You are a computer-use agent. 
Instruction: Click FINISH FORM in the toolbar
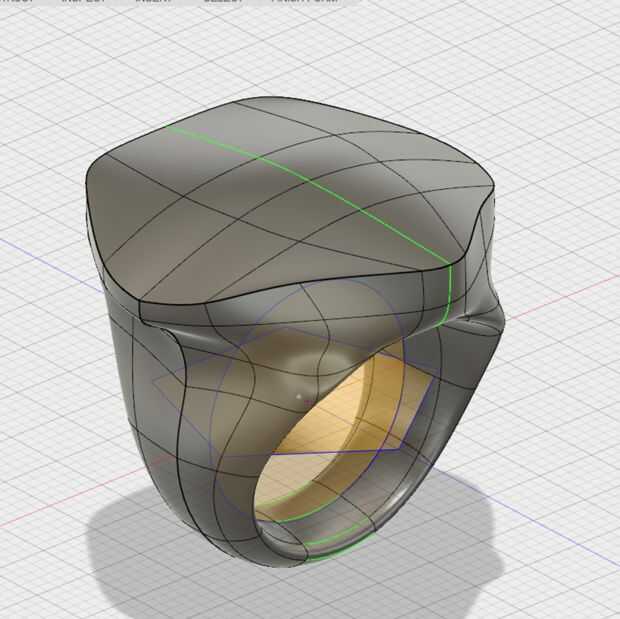(304, 1)
